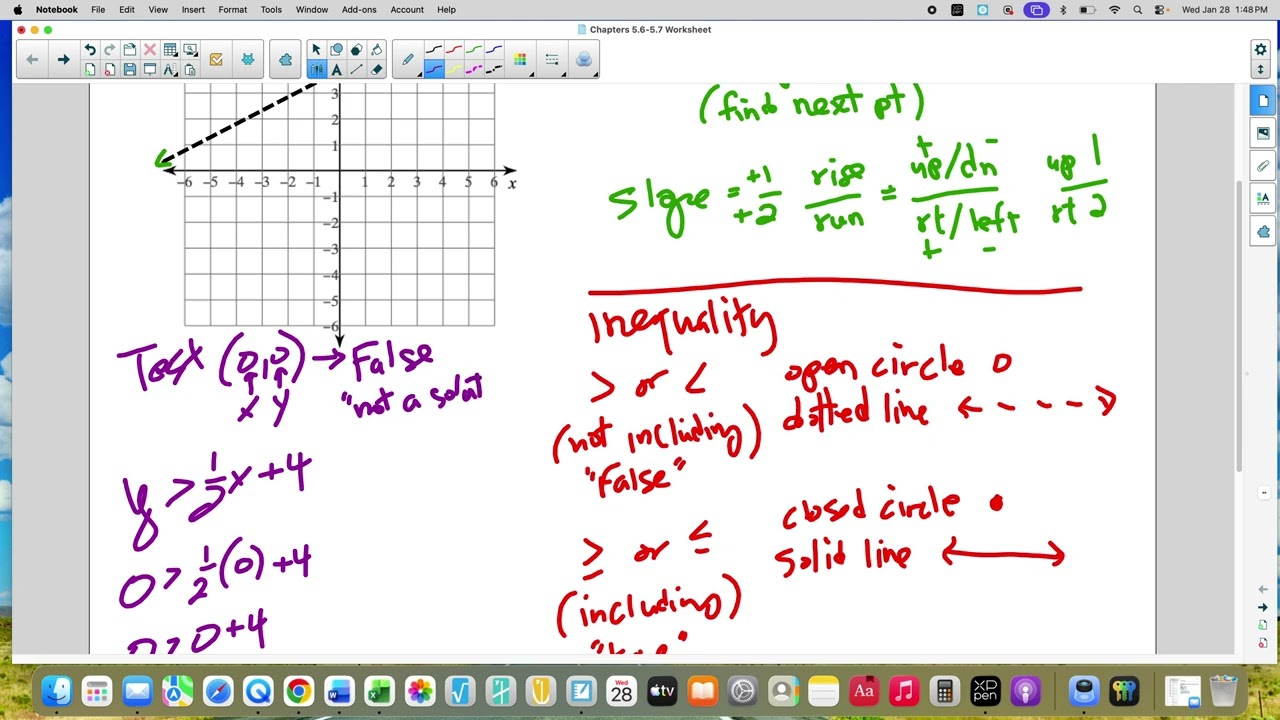Delete selection with the red X
The height and width of the screenshot is (720, 1280).
[x=150, y=49]
